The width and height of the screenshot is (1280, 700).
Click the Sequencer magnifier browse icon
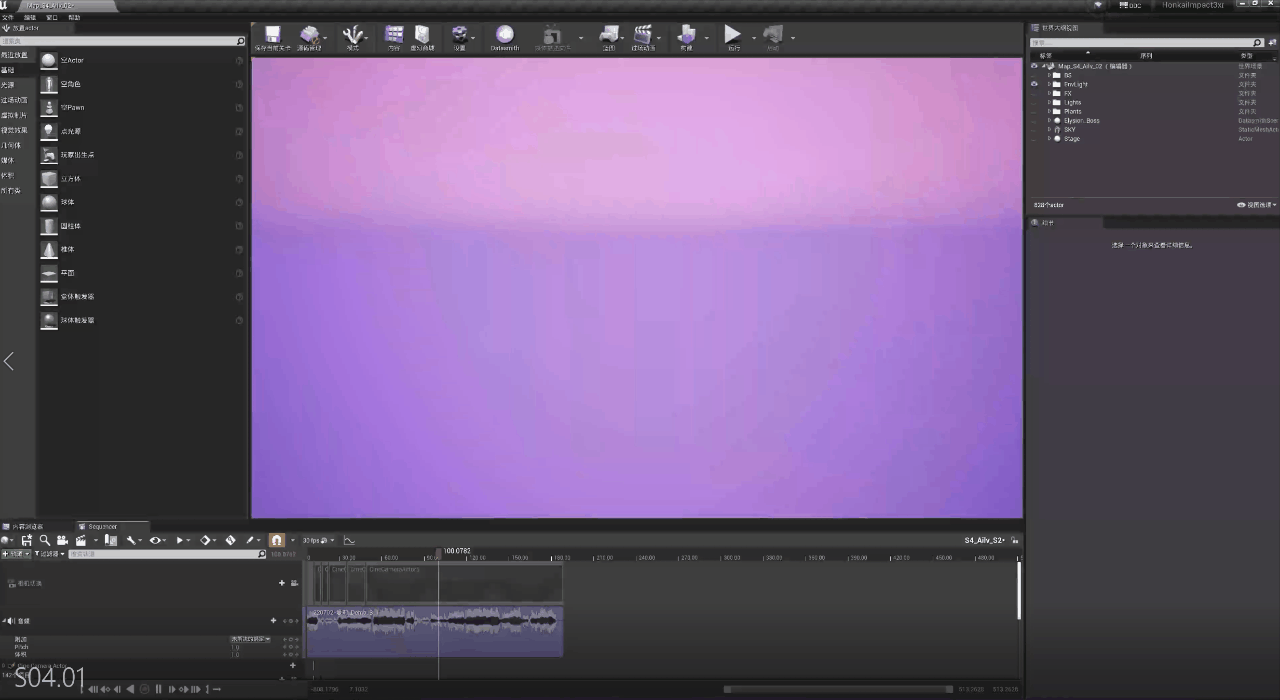(45, 540)
